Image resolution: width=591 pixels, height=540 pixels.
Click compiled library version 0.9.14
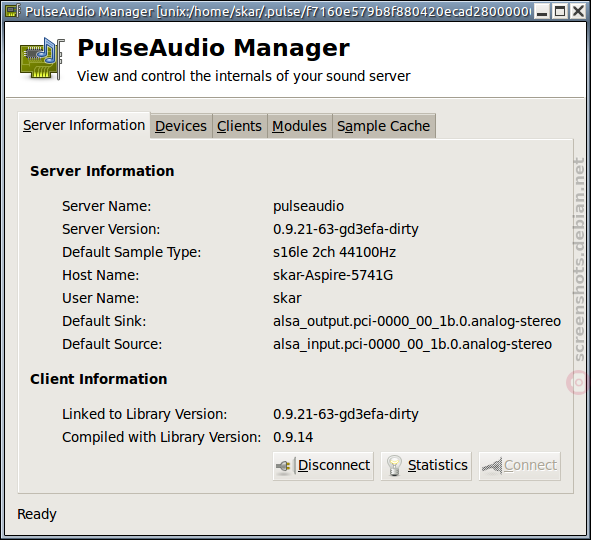(x=293, y=438)
